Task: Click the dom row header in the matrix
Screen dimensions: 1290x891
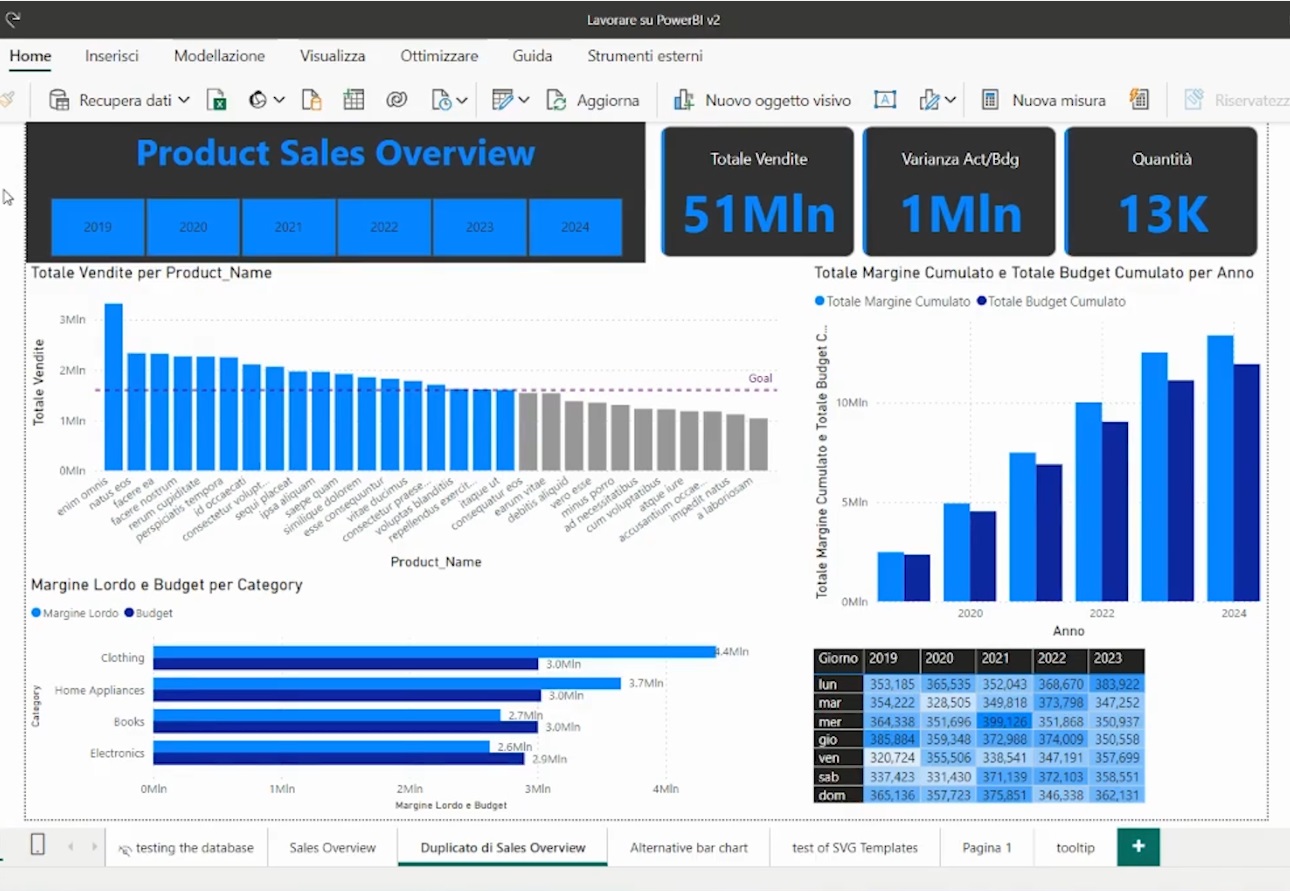Action: (839, 795)
